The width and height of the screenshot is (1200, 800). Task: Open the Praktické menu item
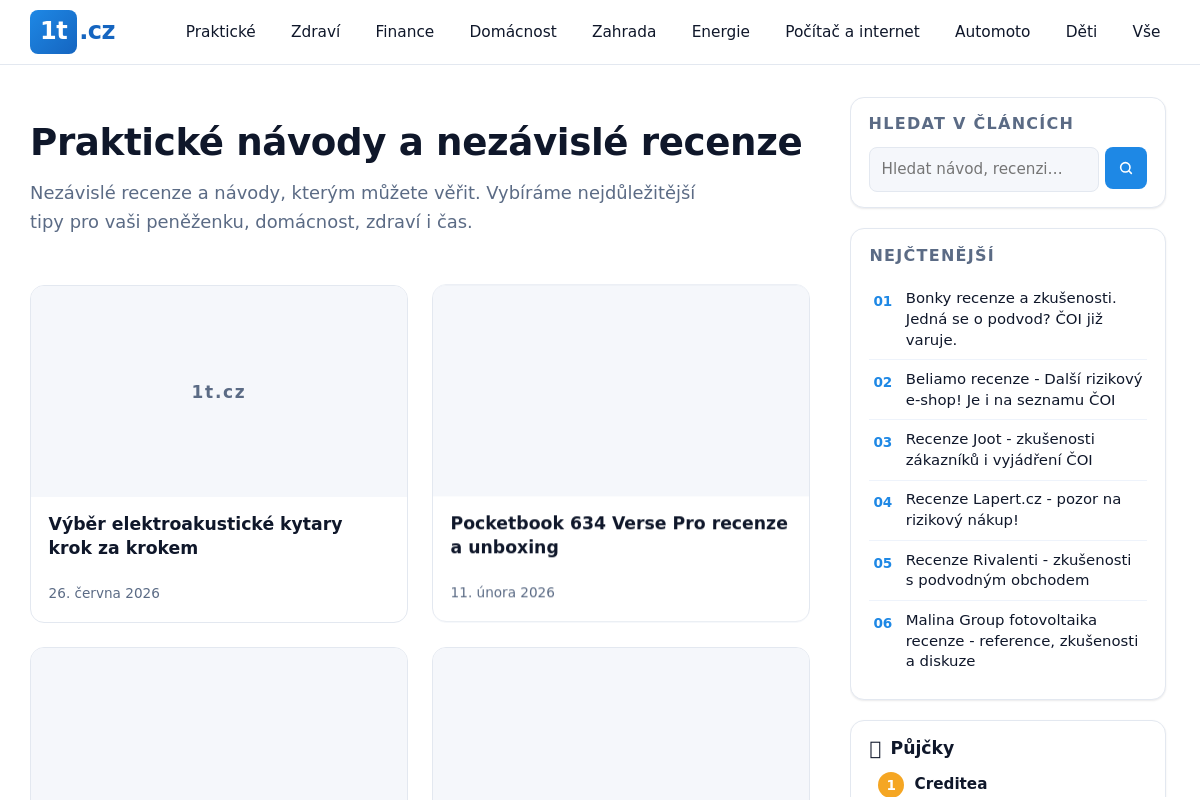pyautogui.click(x=221, y=32)
